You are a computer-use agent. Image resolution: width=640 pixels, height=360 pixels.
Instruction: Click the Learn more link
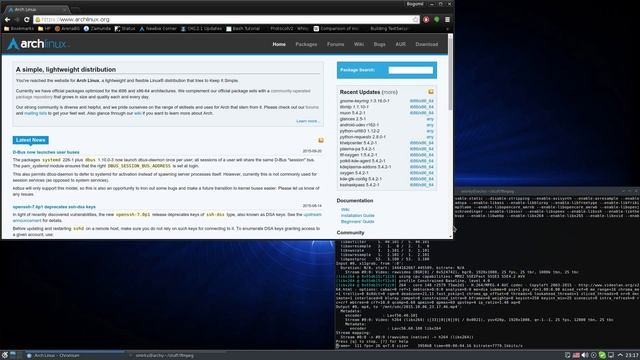[x=308, y=121]
